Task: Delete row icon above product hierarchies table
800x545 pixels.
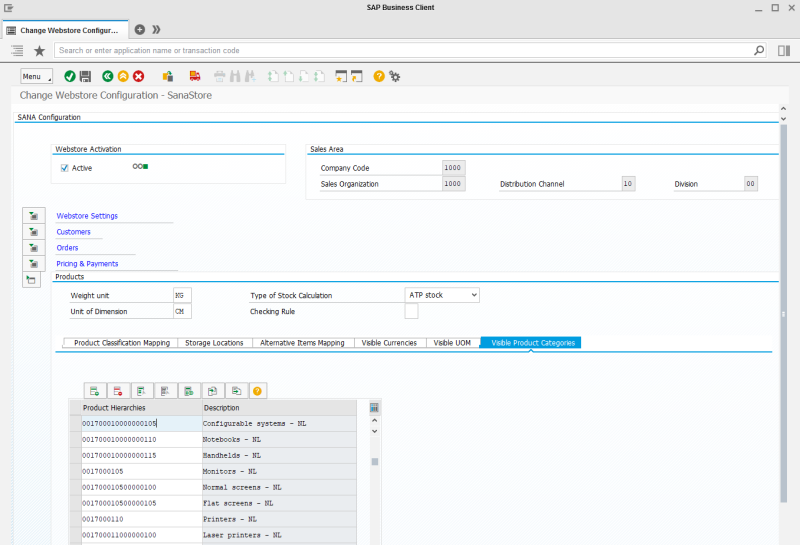Action: [118, 391]
